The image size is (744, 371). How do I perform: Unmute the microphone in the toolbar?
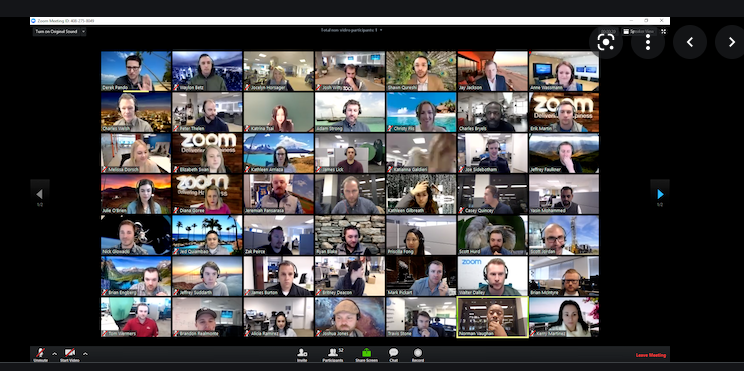pos(41,353)
